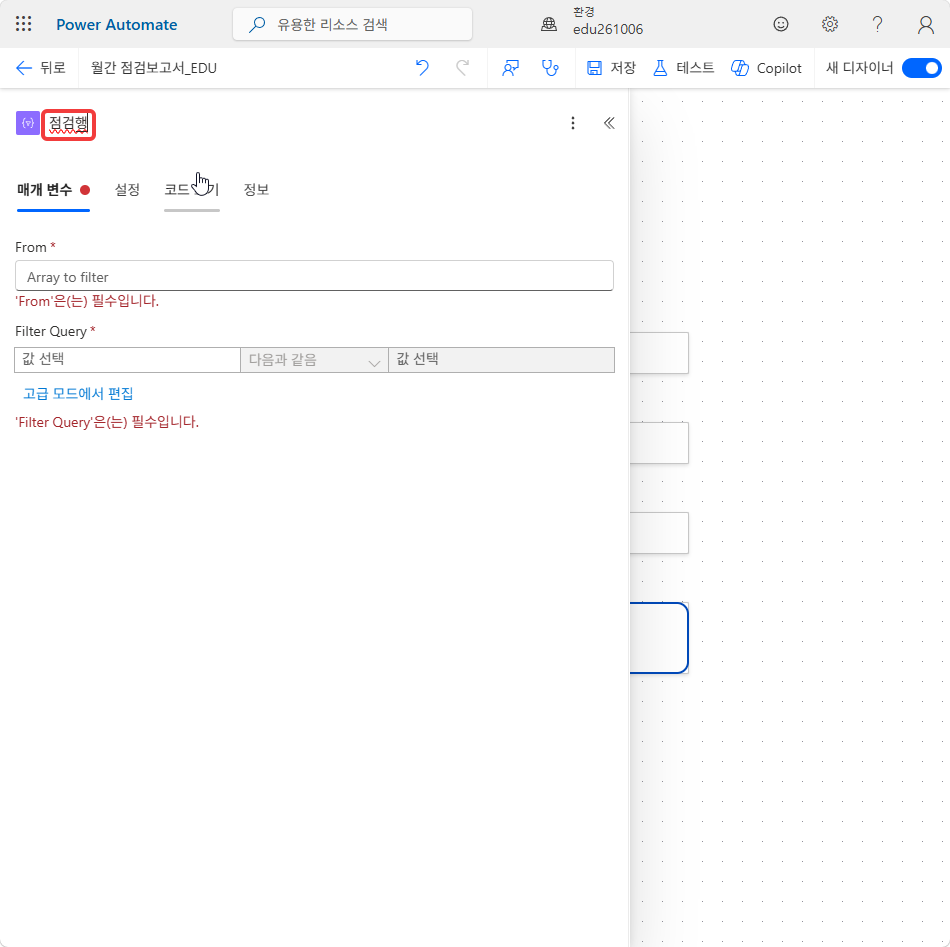Open the comments feedback icon
This screenshot has height=947, width=950.
510,68
